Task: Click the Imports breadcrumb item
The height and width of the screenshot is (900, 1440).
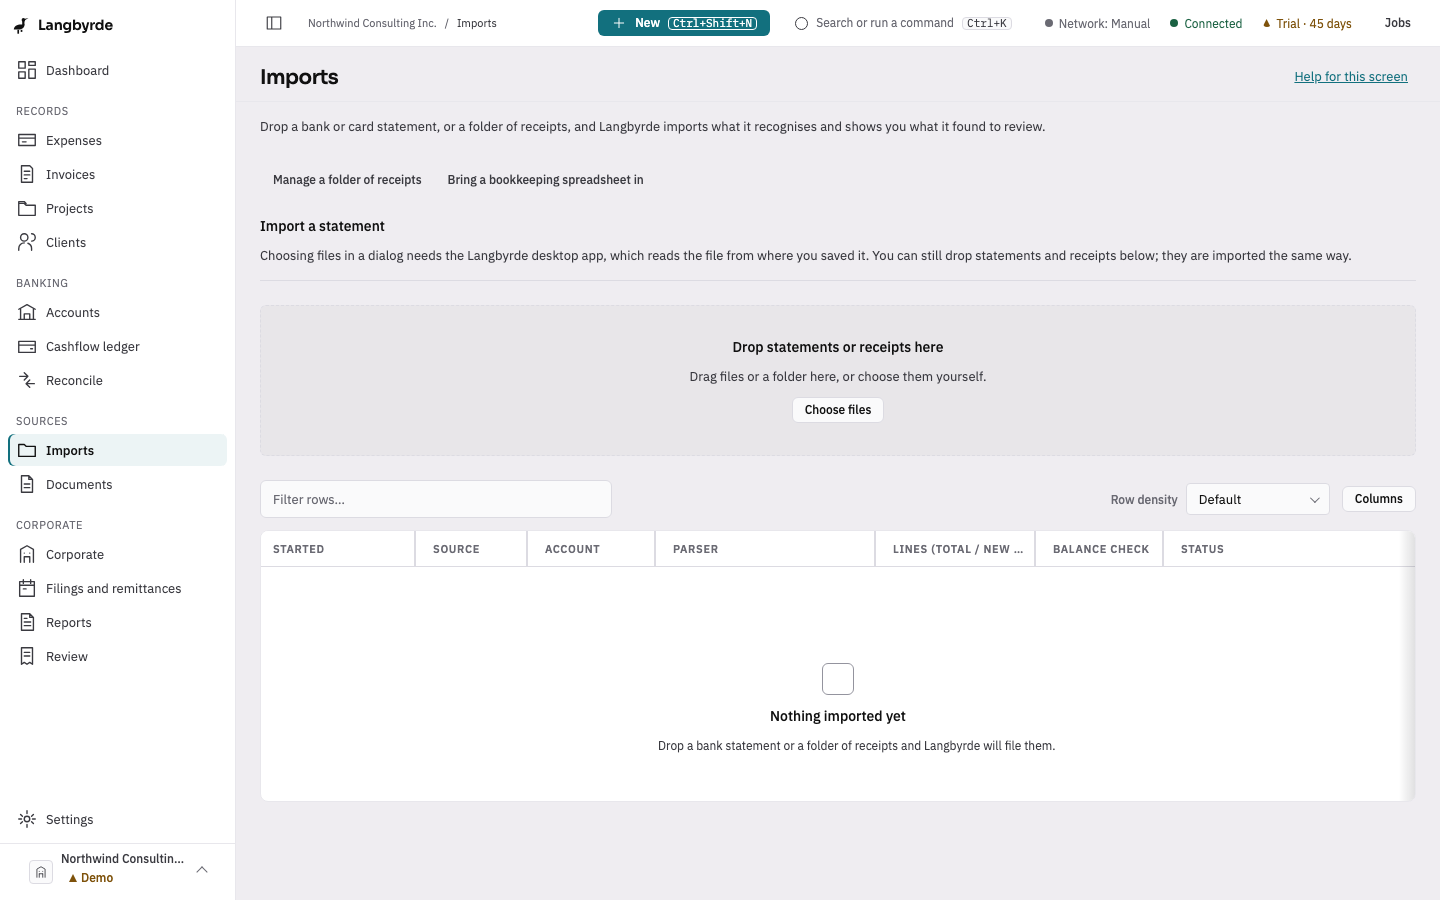Action: (x=477, y=23)
